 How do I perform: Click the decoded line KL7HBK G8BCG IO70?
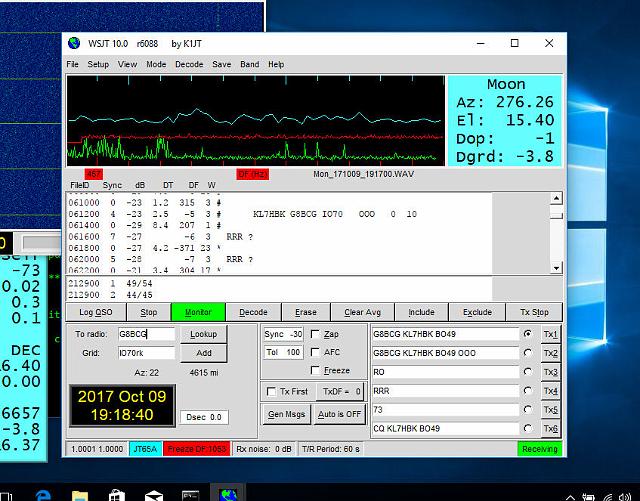(x=242, y=214)
